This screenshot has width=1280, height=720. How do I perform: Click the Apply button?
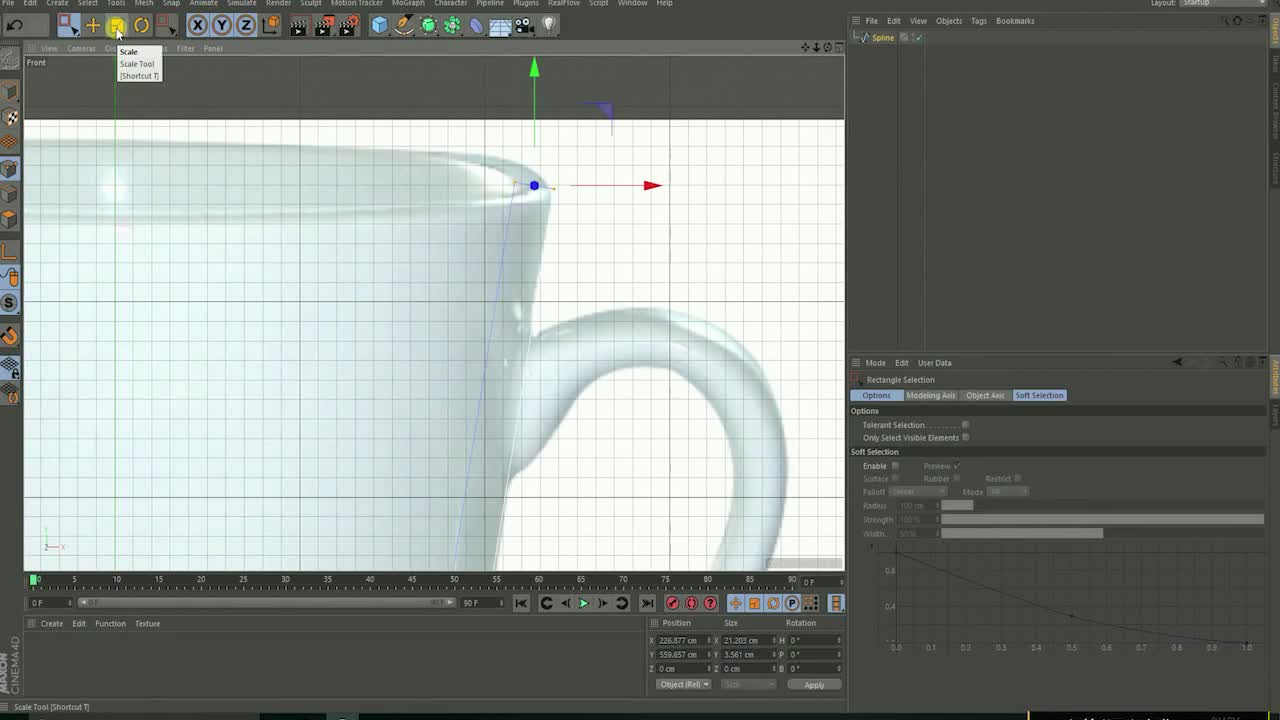click(814, 685)
